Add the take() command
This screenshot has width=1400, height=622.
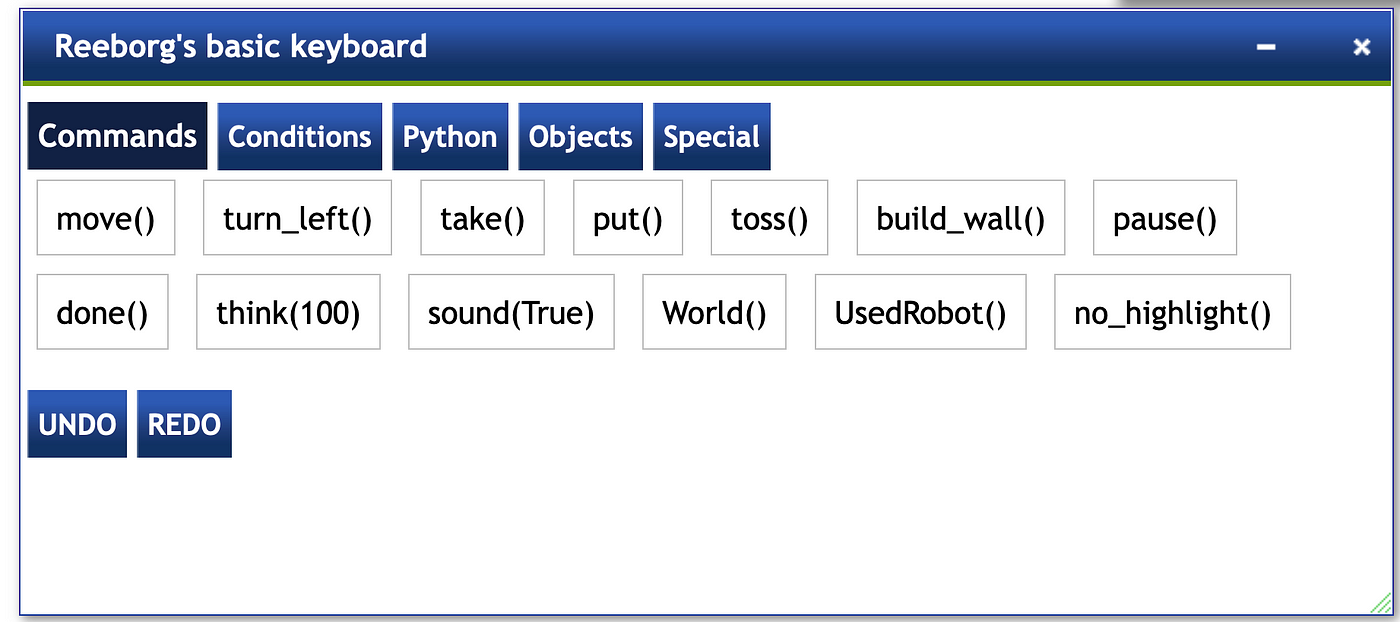[483, 218]
